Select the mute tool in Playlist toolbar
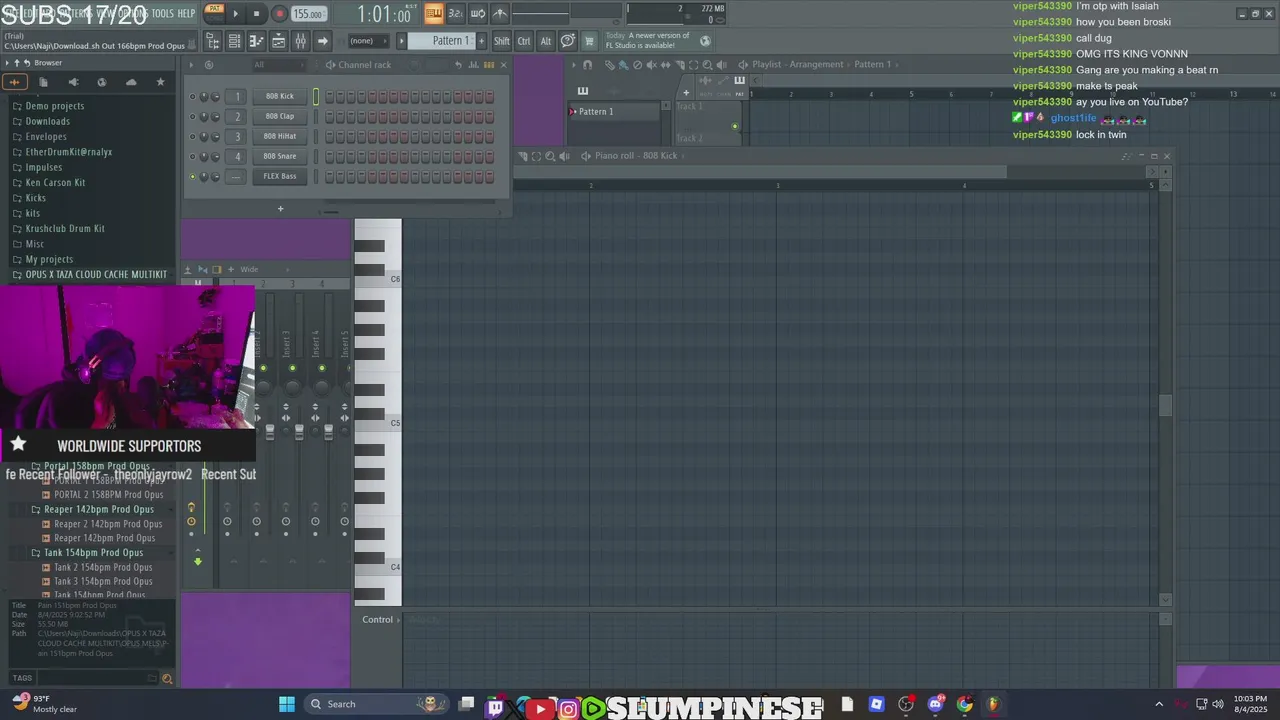1280x720 pixels. coord(651,65)
